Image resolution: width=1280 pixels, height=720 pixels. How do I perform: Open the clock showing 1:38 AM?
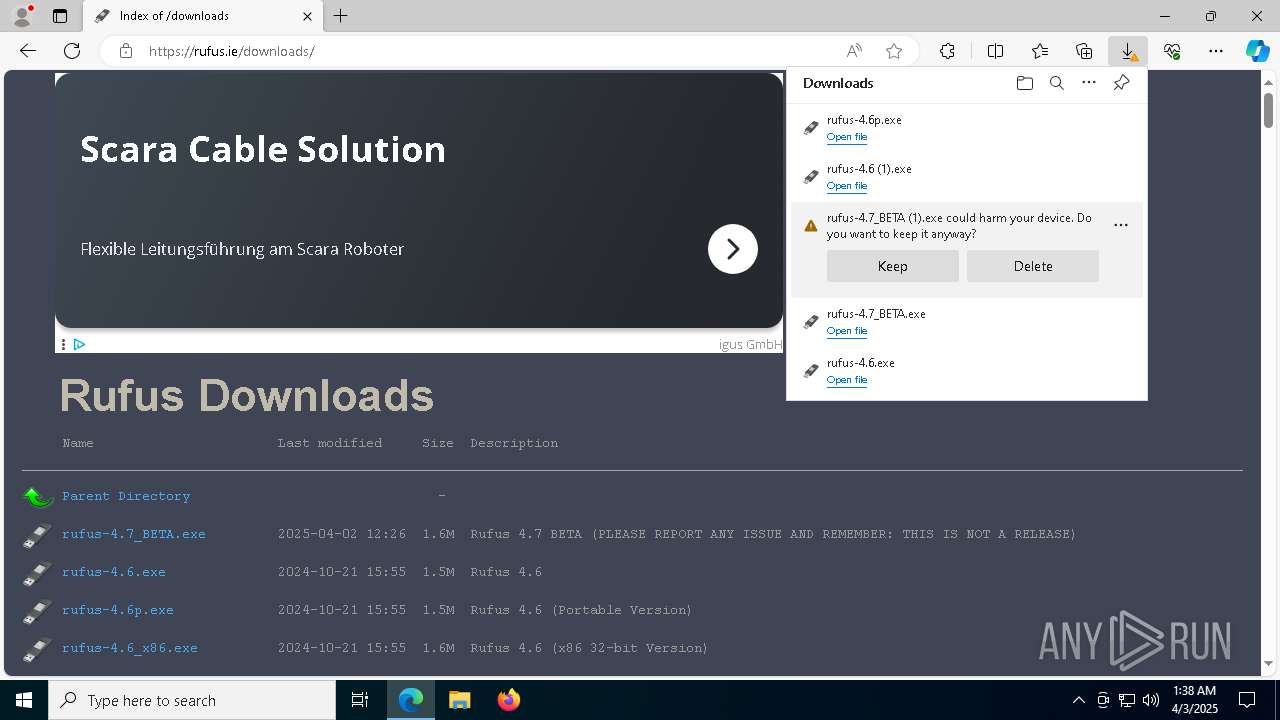1194,700
